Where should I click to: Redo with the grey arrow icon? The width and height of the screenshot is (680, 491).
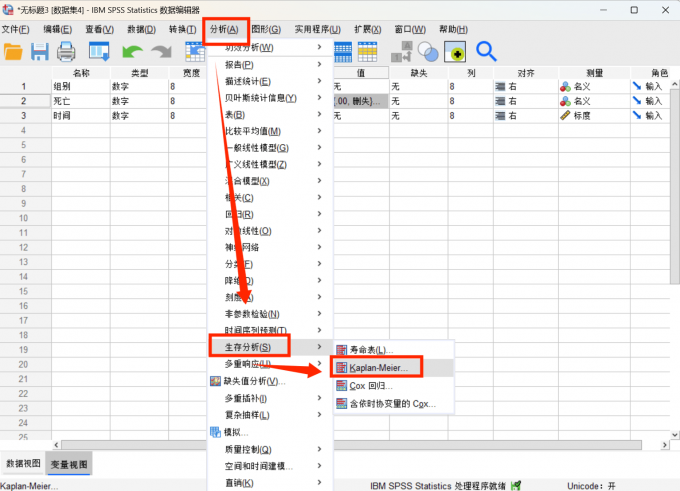[161, 52]
